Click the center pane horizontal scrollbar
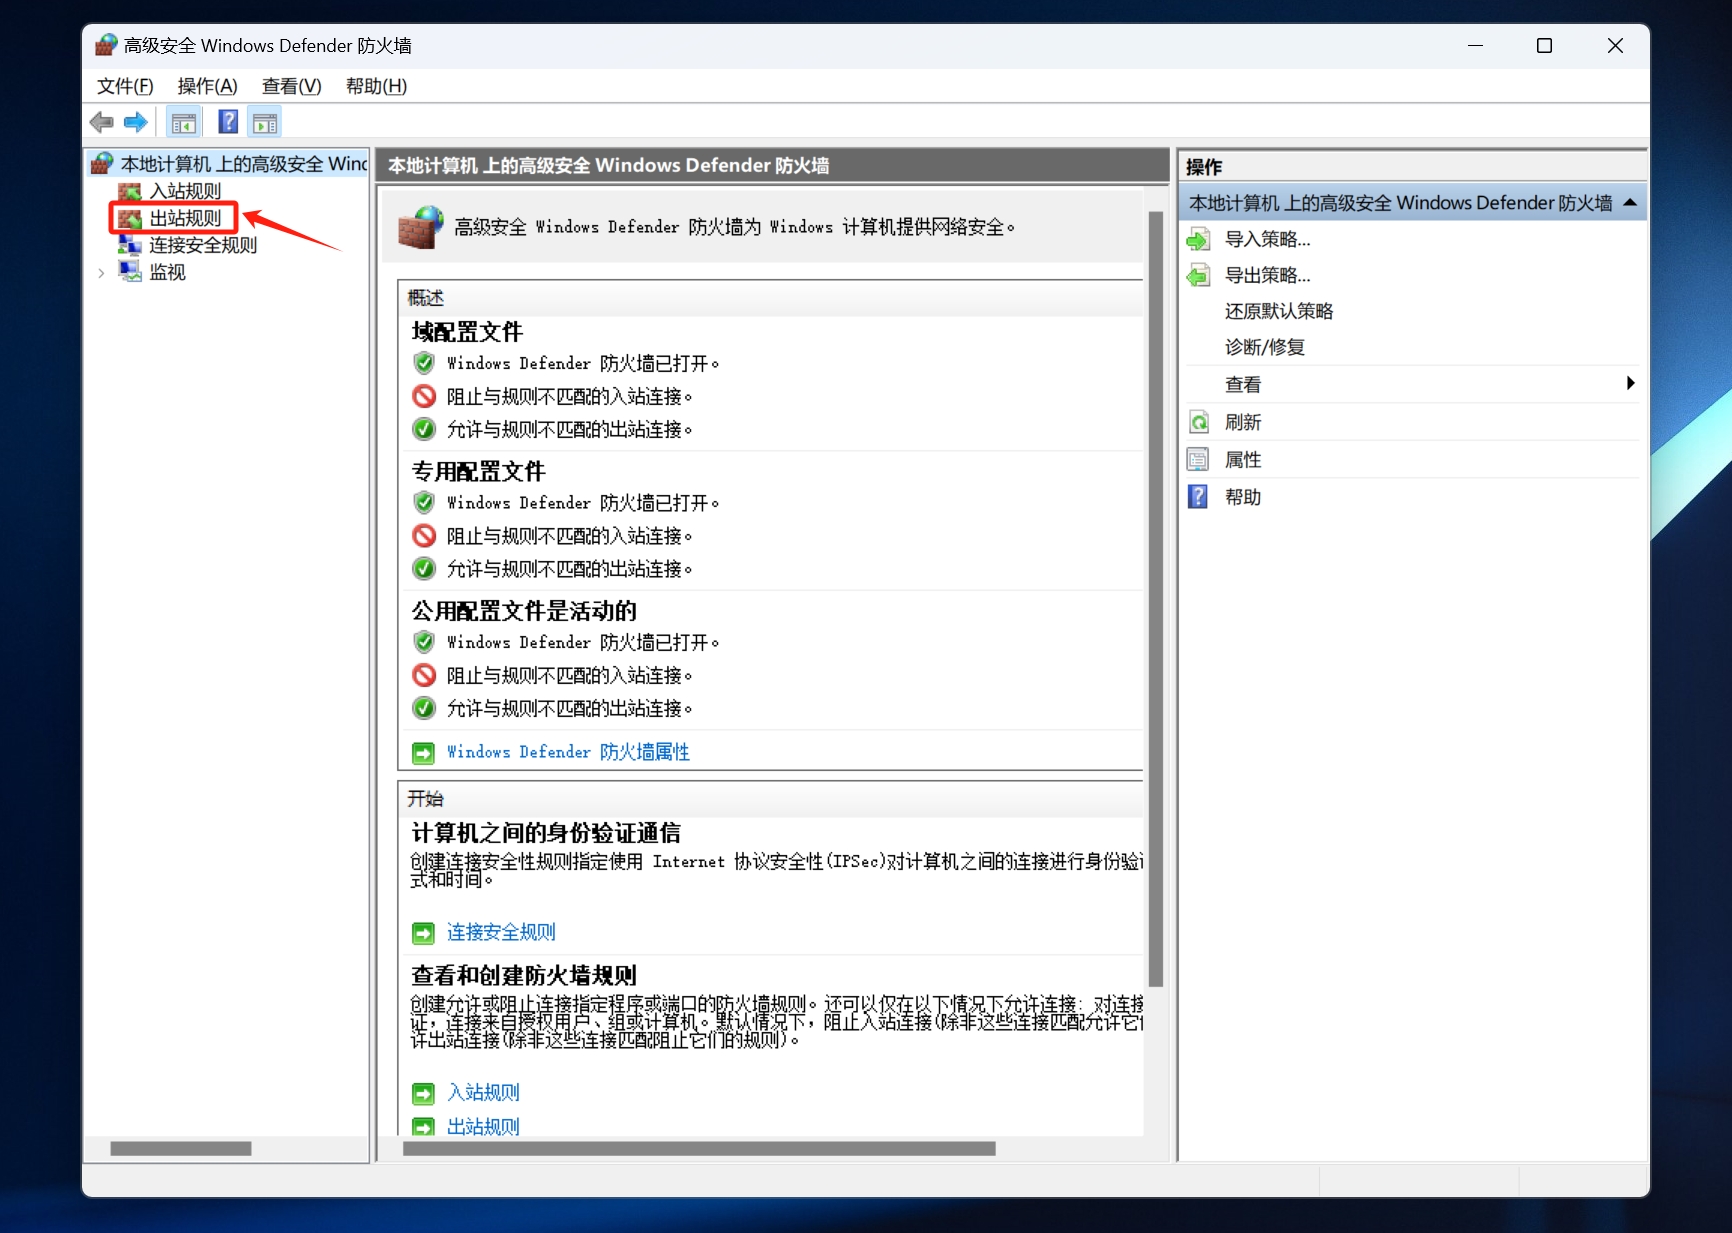Image resolution: width=1732 pixels, height=1233 pixels. [698, 1149]
